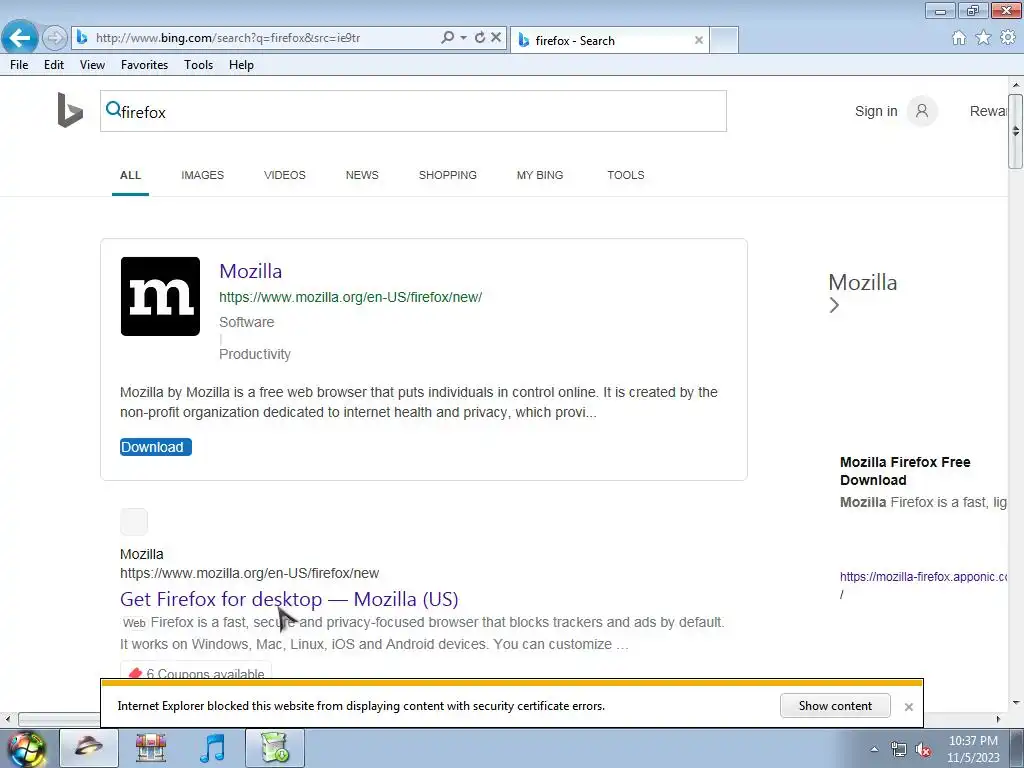Click horizontal scrollbar left arrow

pos(8,719)
